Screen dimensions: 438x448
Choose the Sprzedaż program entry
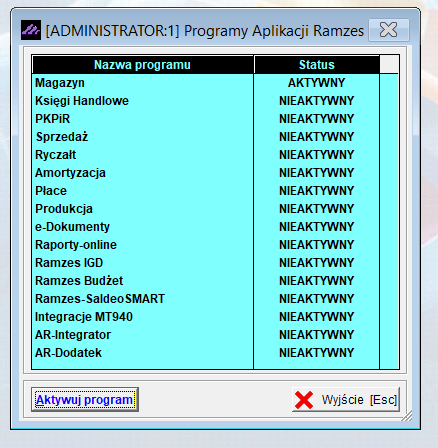coord(206,137)
